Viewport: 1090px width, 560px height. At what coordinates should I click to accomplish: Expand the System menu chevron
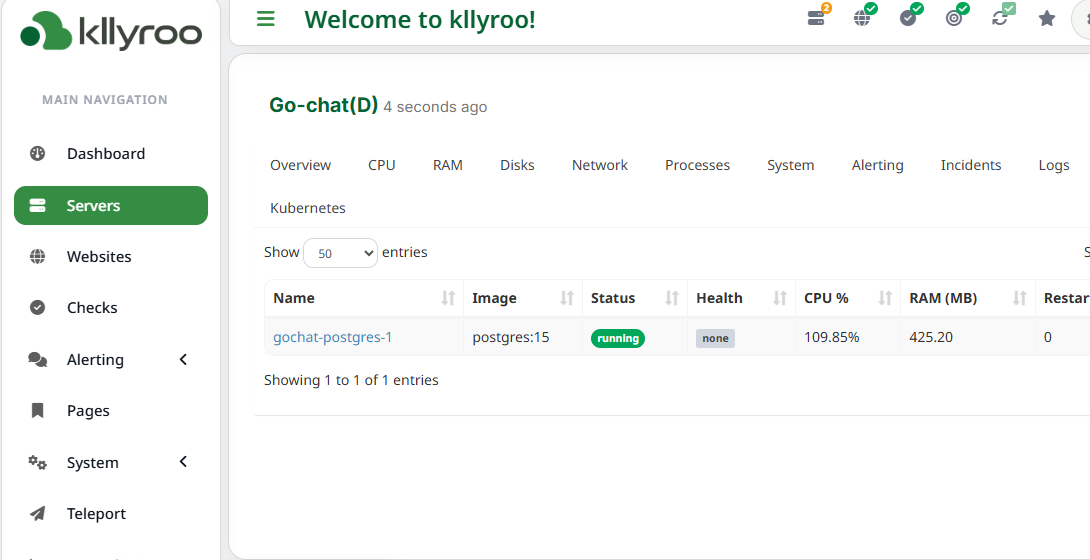click(184, 462)
